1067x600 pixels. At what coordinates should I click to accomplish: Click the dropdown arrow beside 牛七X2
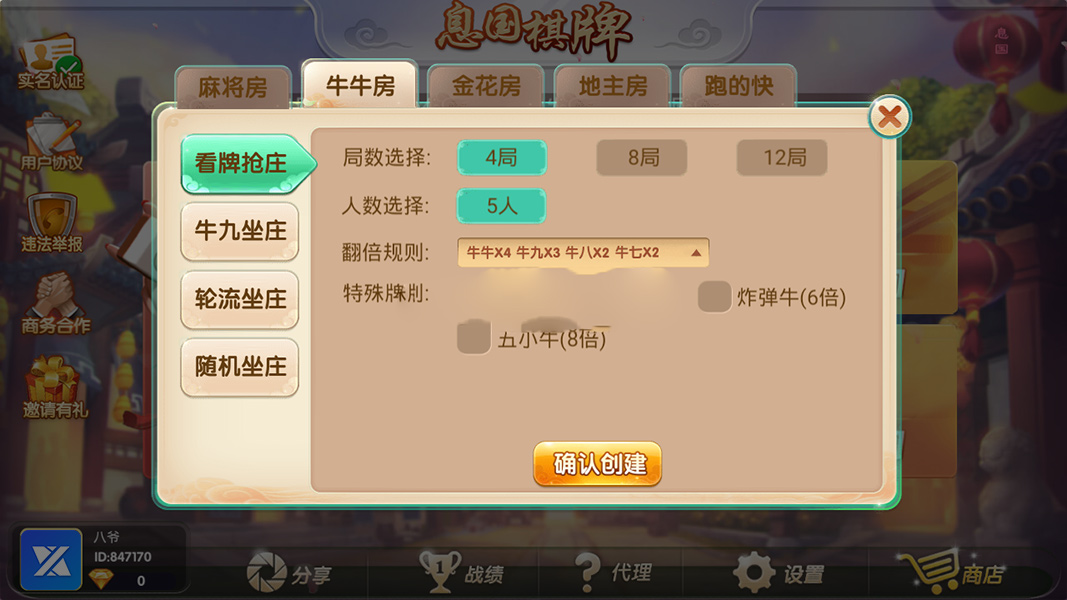[695, 253]
